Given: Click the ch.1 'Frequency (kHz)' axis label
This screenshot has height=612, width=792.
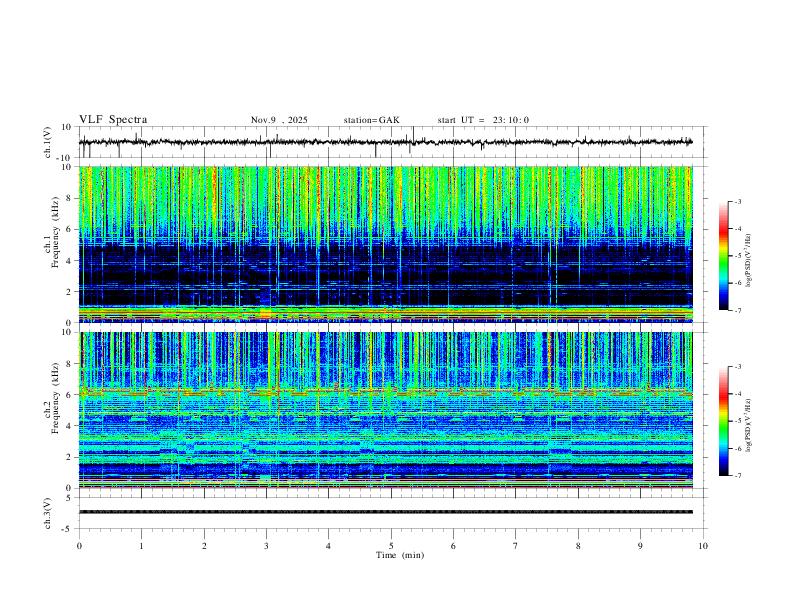Looking at the screenshot, I should click(56, 233).
